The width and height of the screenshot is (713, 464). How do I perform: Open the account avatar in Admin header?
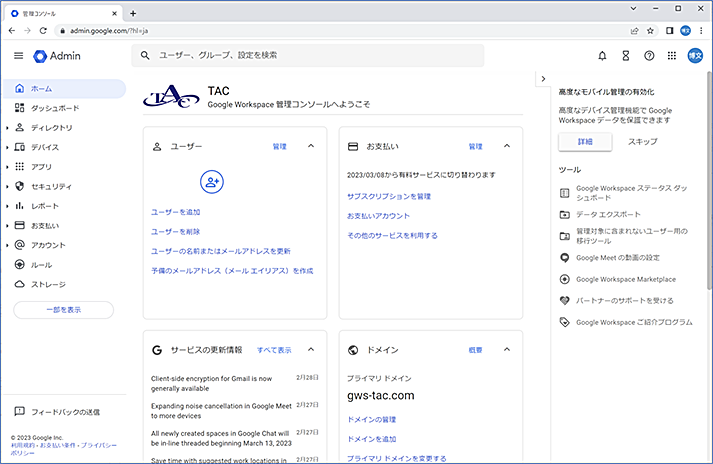(695, 55)
